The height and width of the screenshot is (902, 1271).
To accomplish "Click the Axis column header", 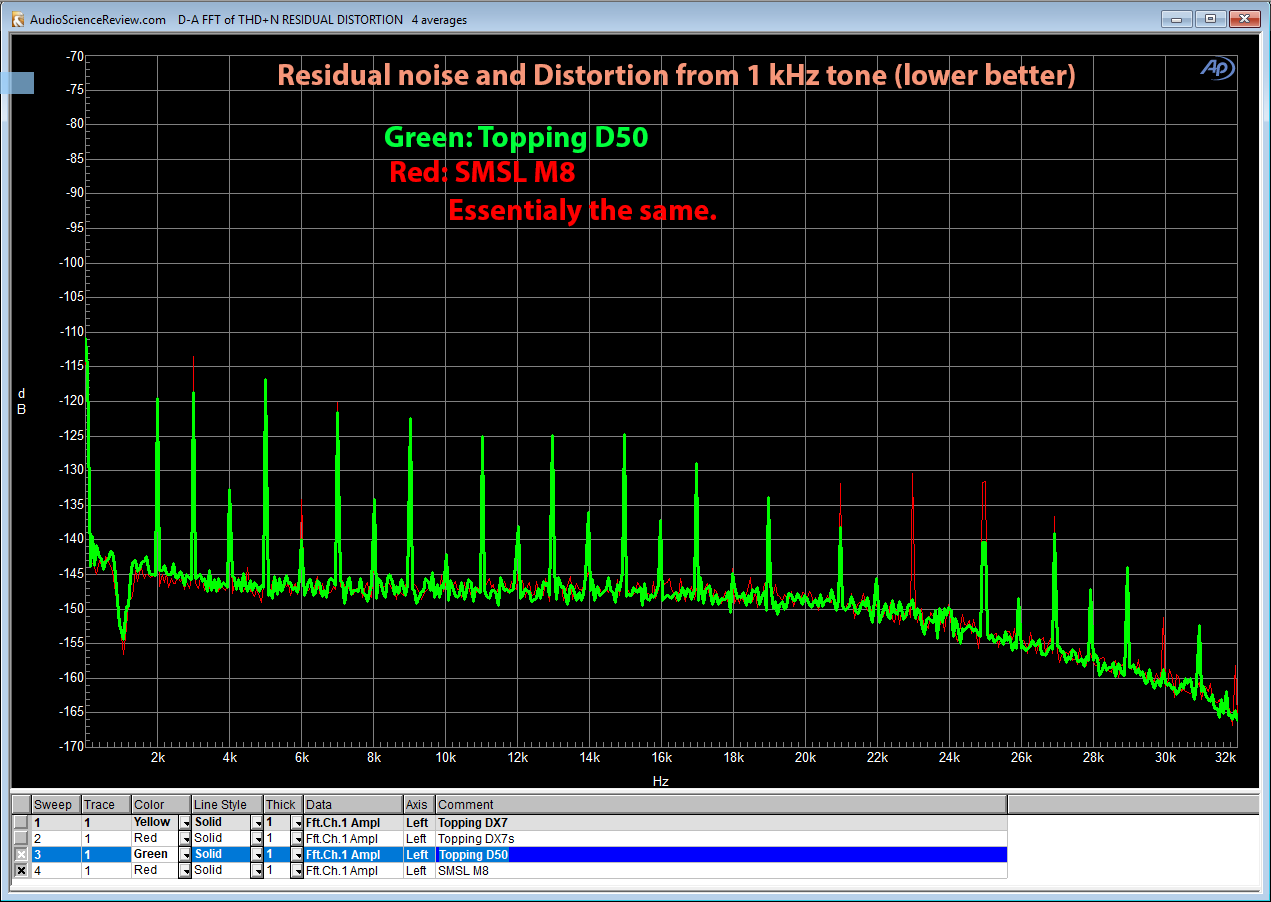I will pyautogui.click(x=419, y=804).
